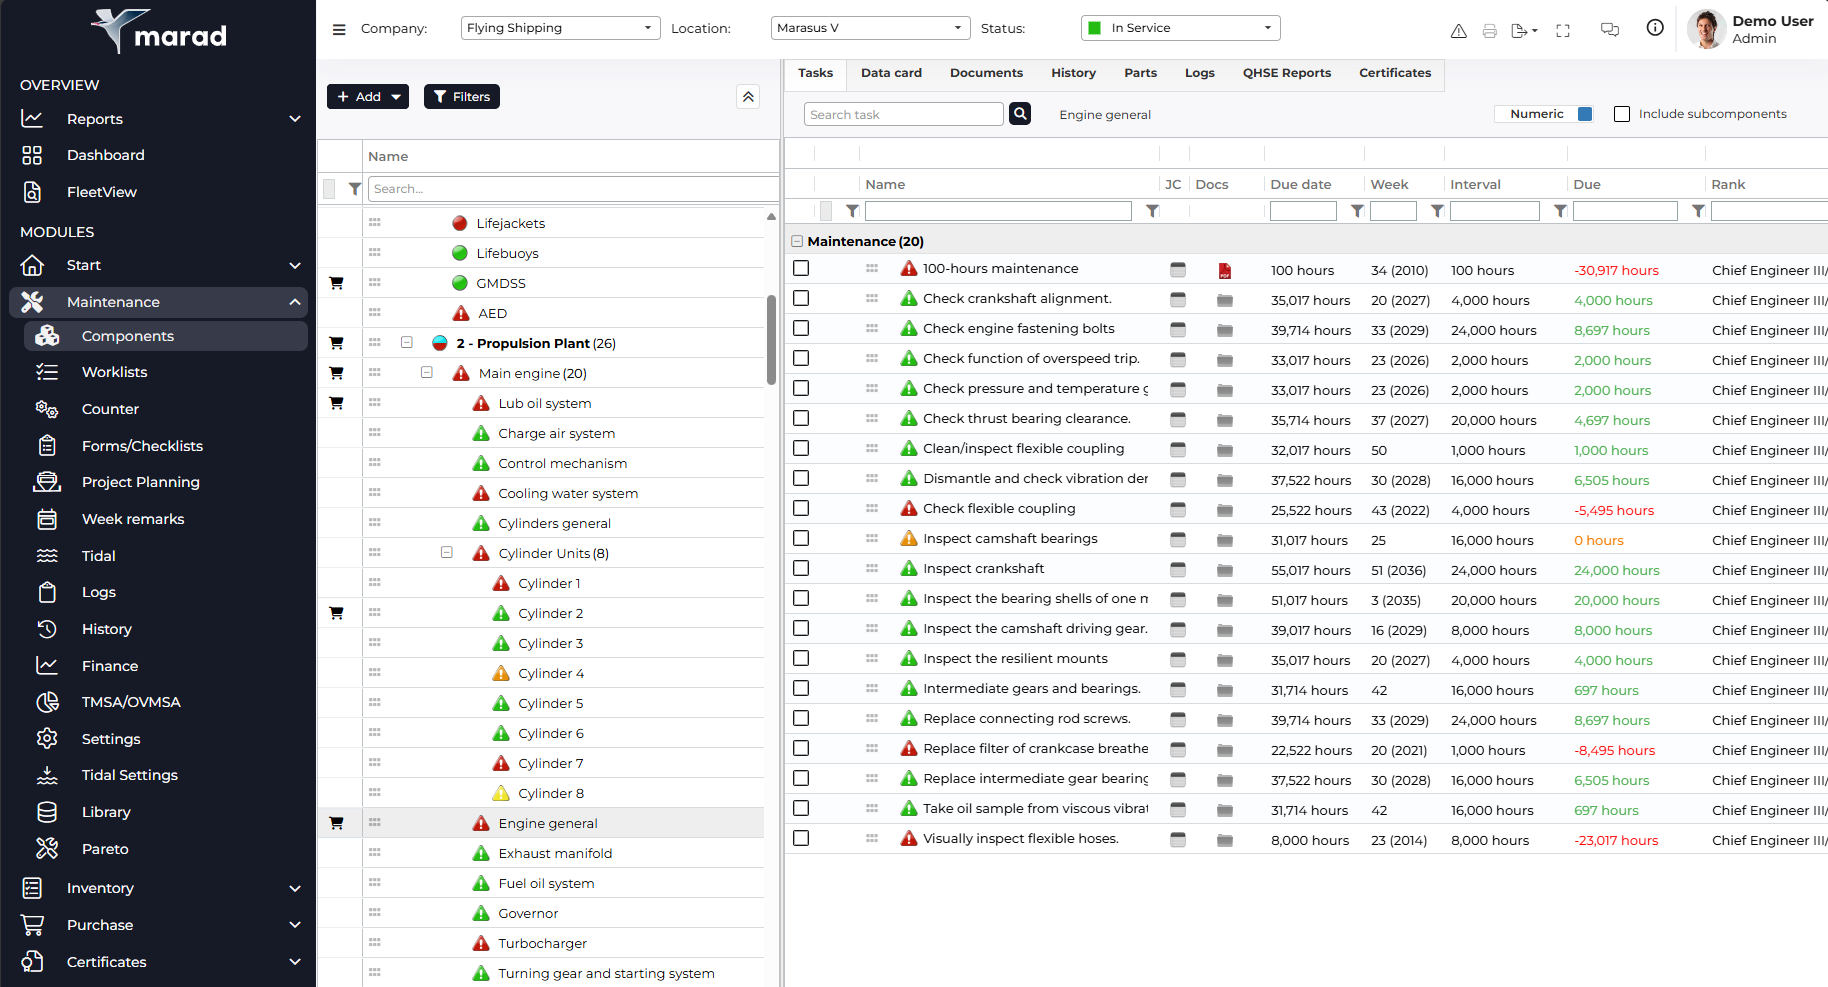Open the alerts warning triangle icon
1828x987 pixels.
[x=1459, y=31]
